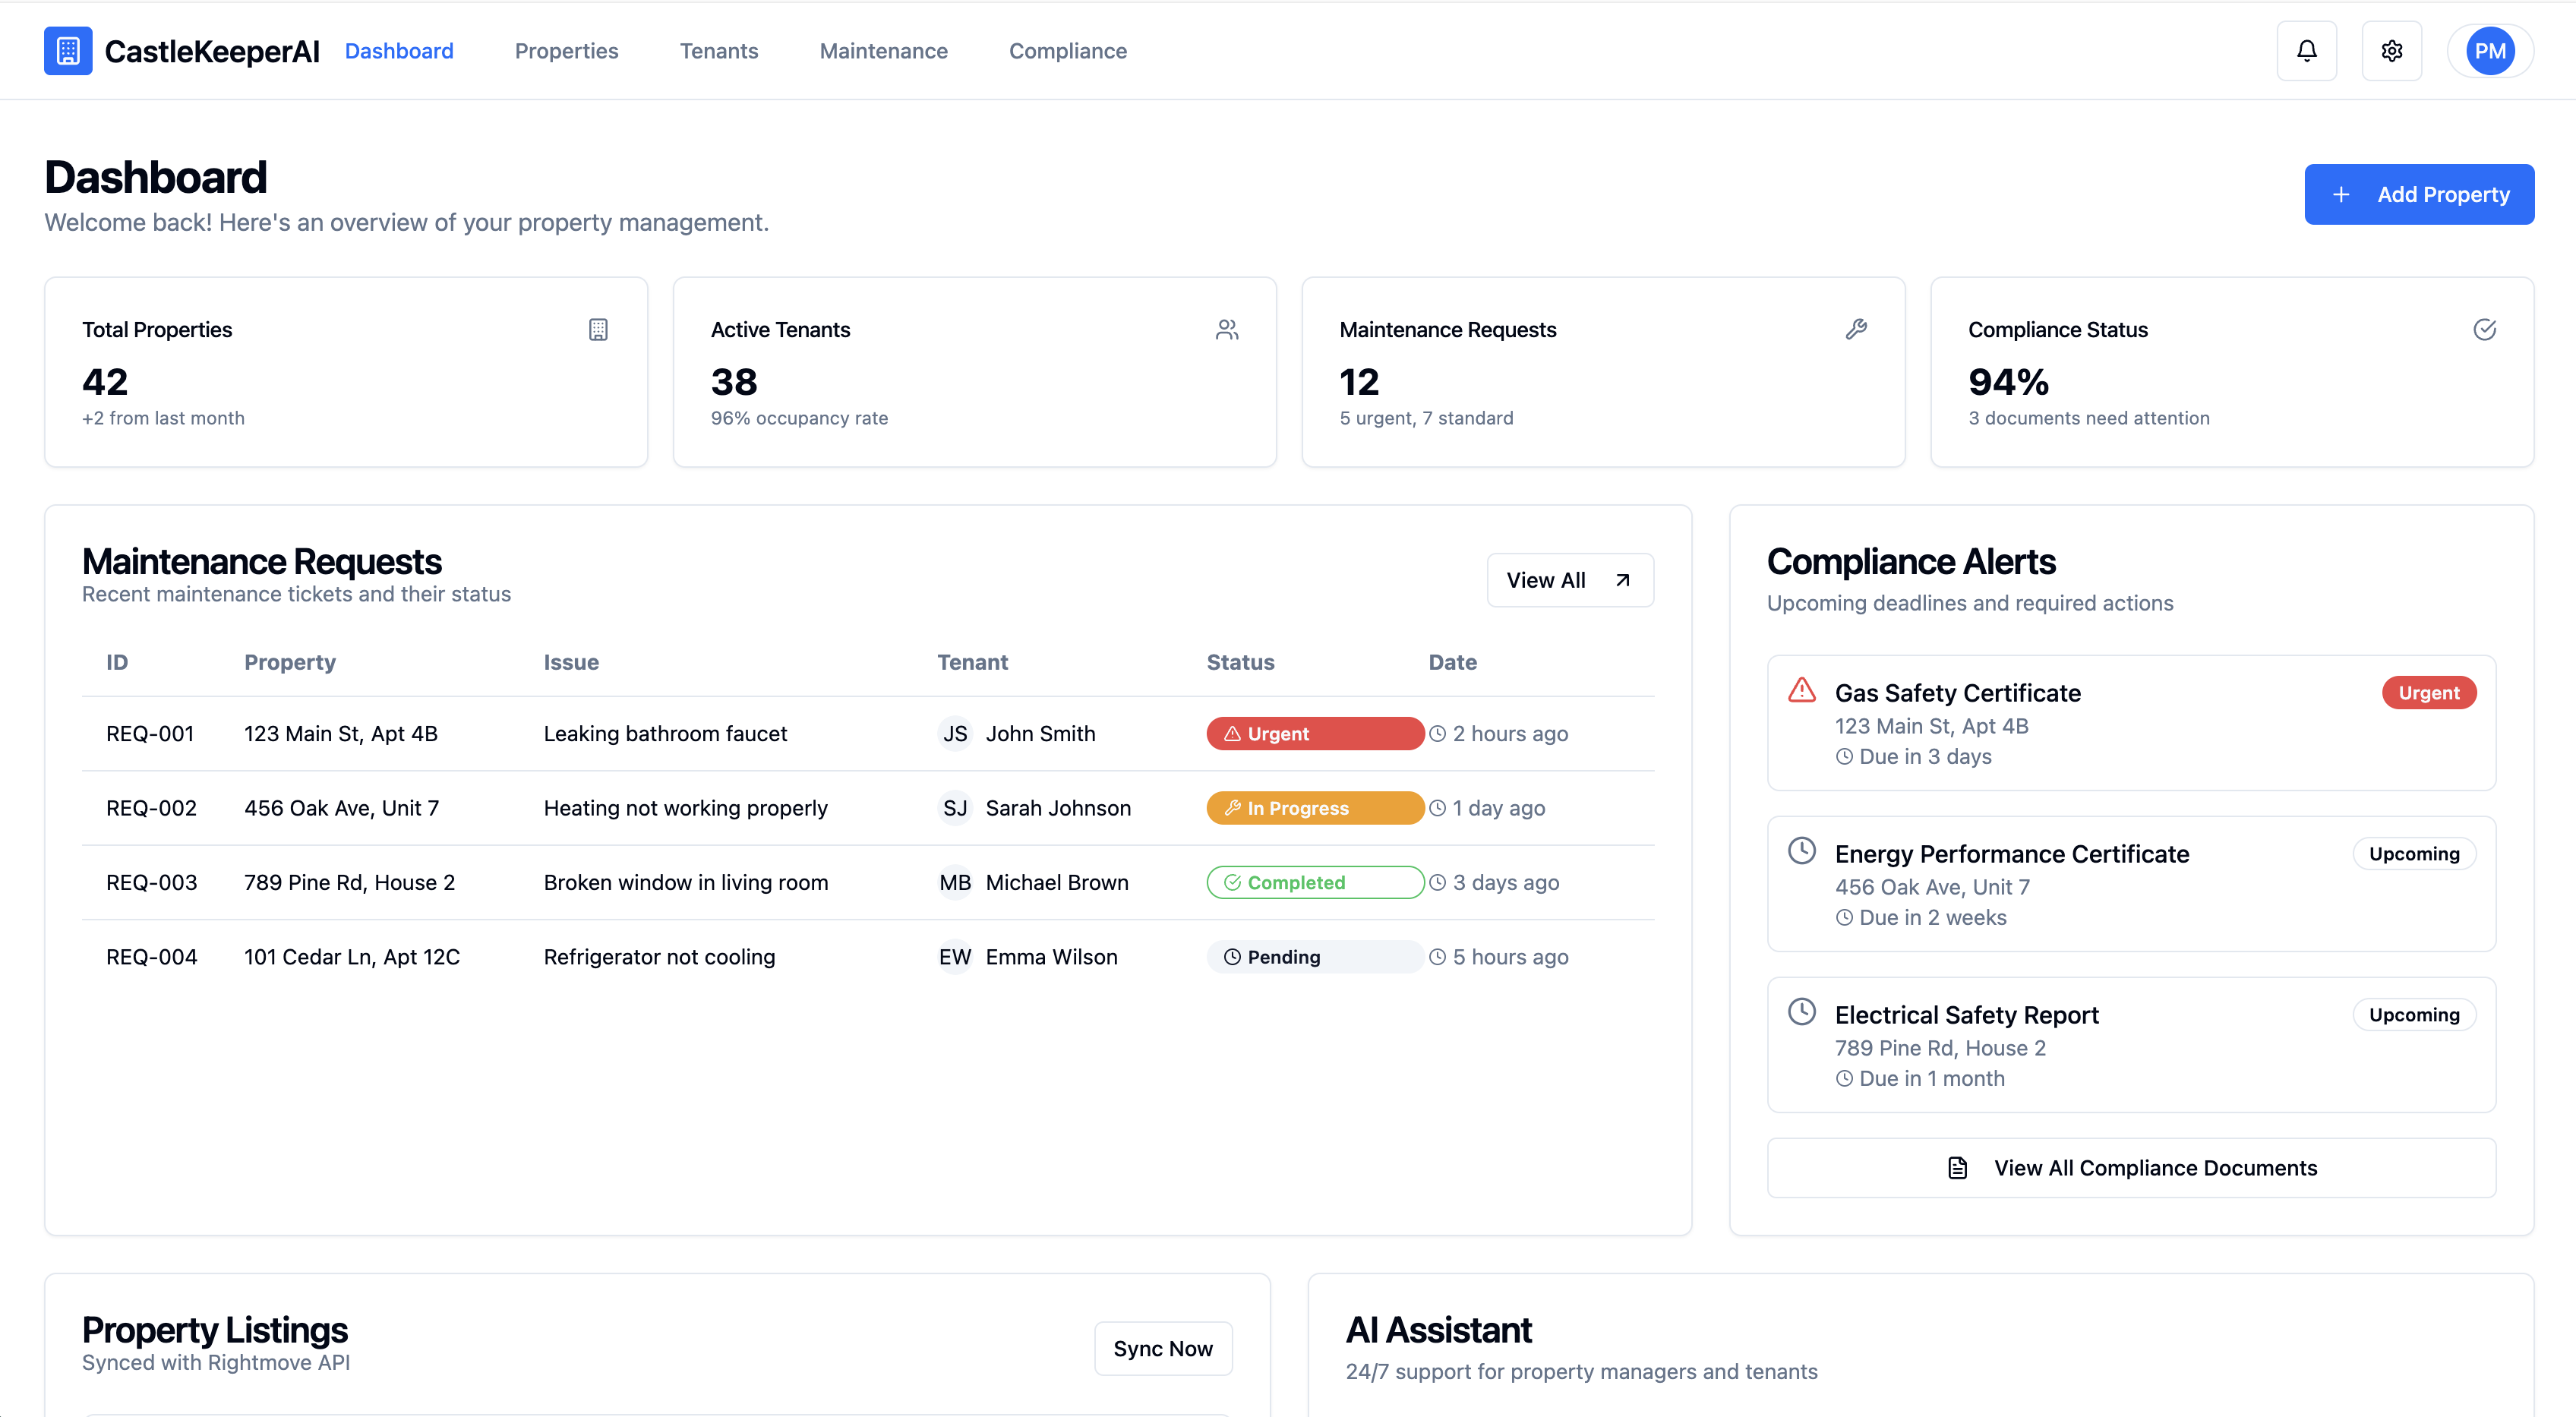Image resolution: width=2576 pixels, height=1417 pixels.
Task: Open the notifications bell icon
Action: pos(2306,50)
